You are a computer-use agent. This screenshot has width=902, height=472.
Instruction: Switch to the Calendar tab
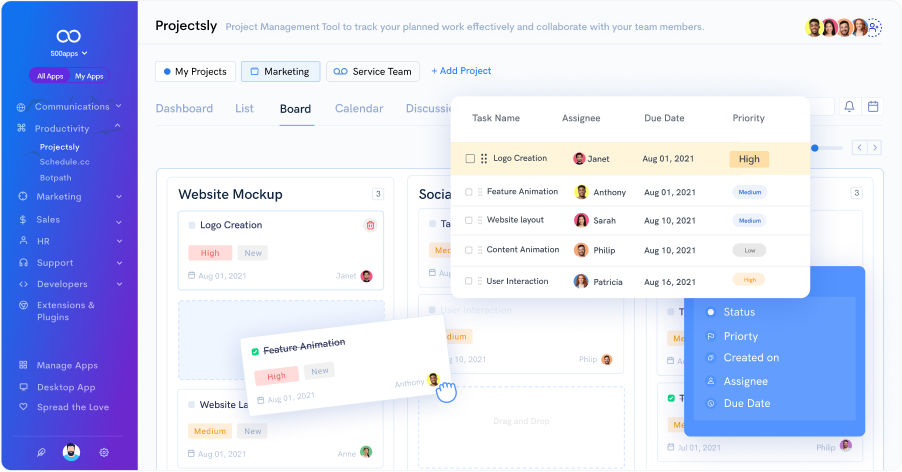[359, 109]
